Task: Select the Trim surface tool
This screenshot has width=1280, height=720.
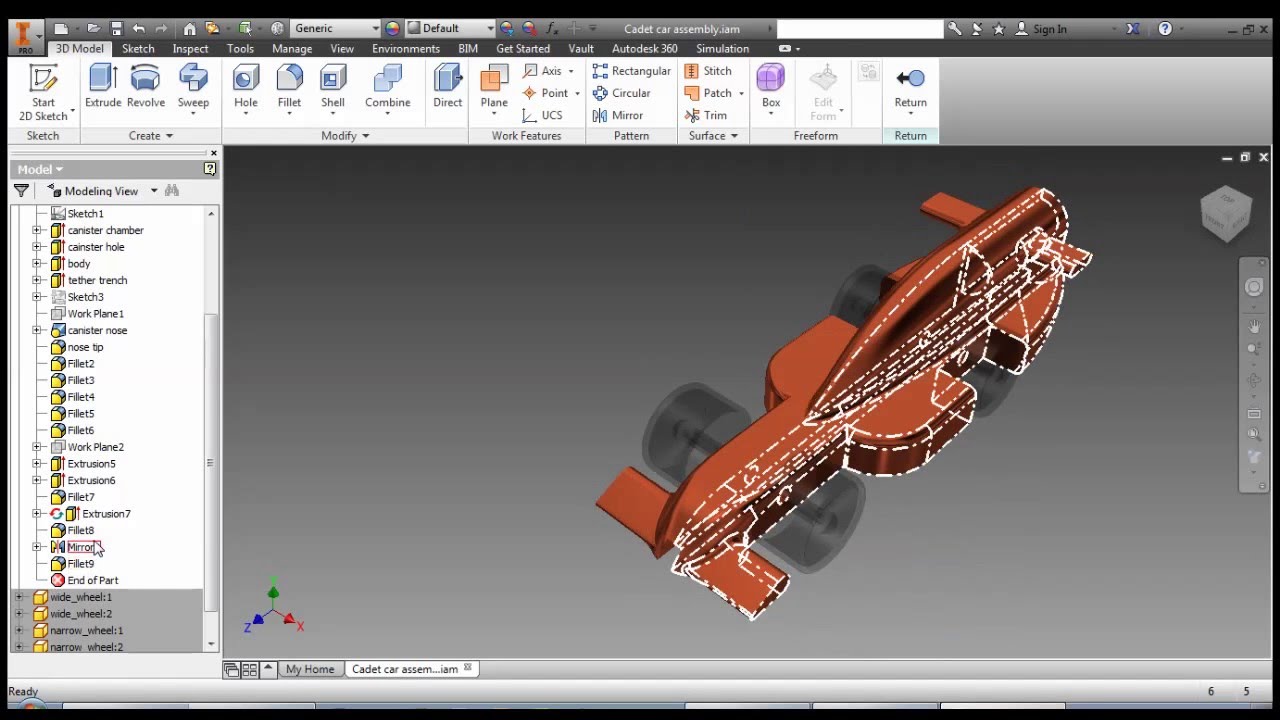Action: coord(706,115)
